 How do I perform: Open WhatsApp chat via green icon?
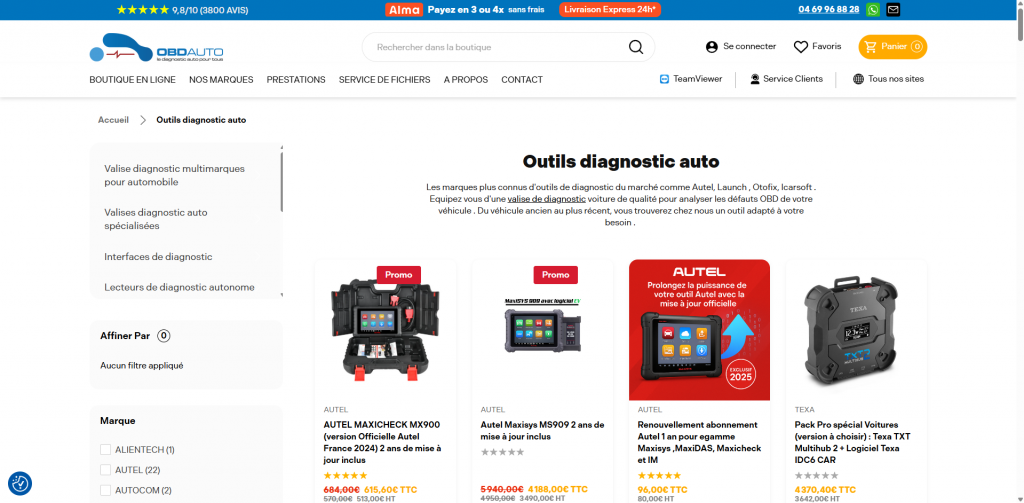872,9
